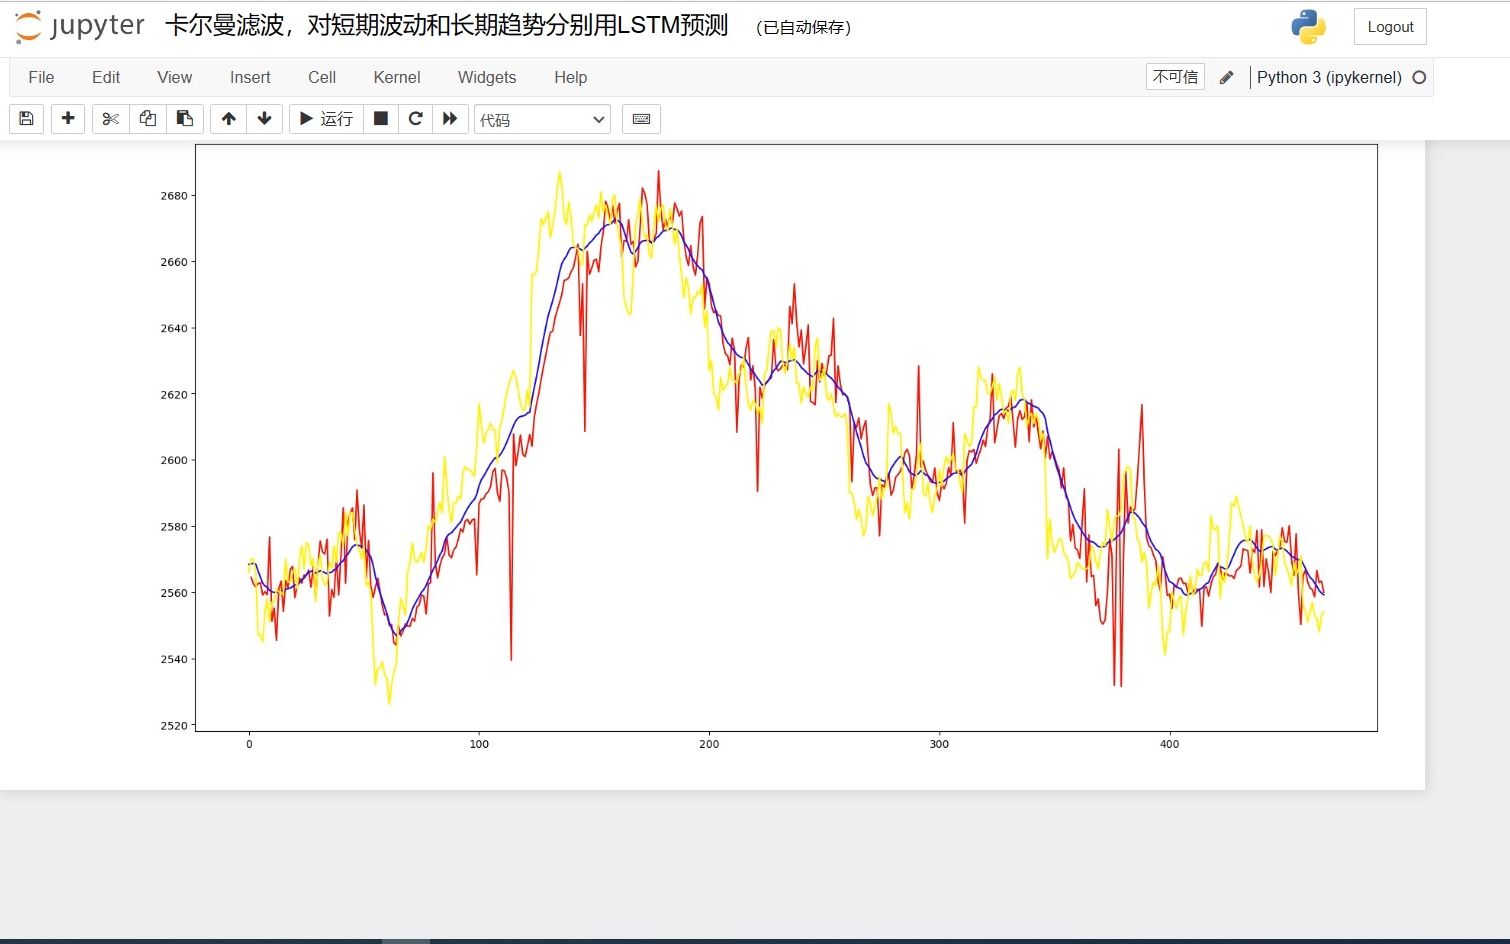Open the cell type dropdown (代码)
The width and height of the screenshot is (1510, 944).
tap(542, 119)
